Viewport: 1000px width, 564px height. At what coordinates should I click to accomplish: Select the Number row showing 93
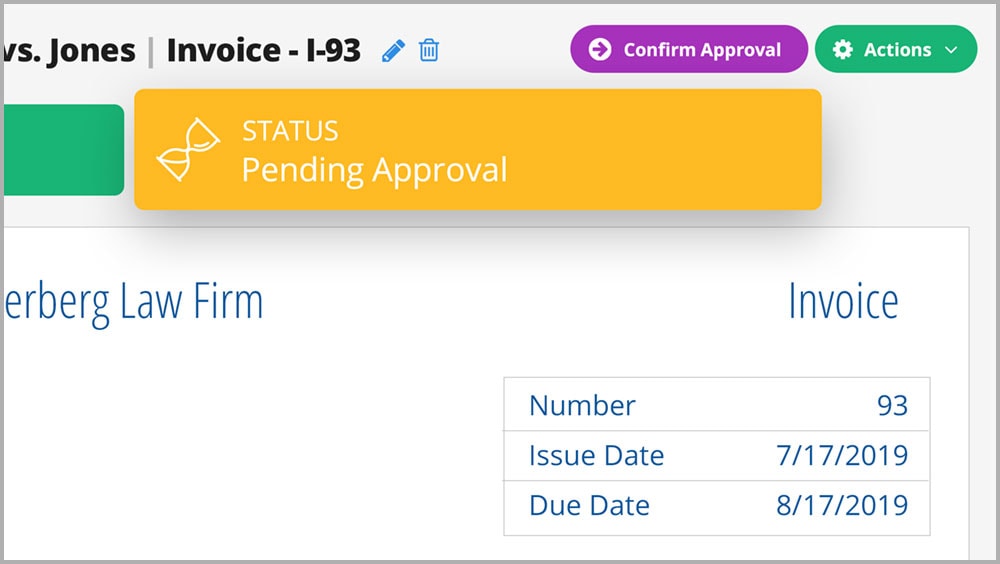coord(717,404)
